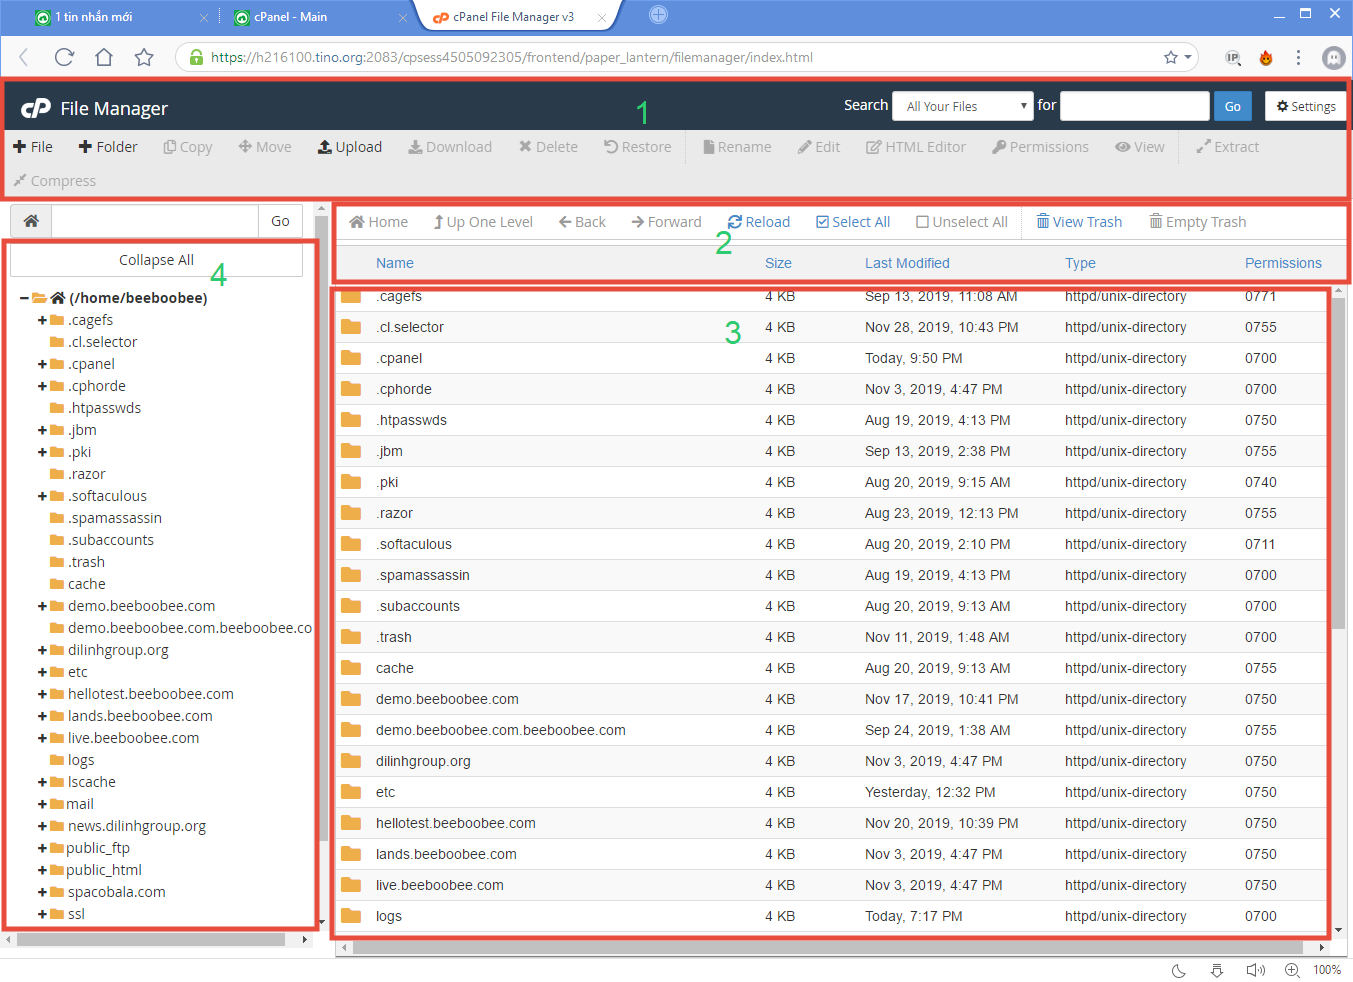Click the browser reload icon
This screenshot has height=982, width=1353.
(x=64, y=57)
